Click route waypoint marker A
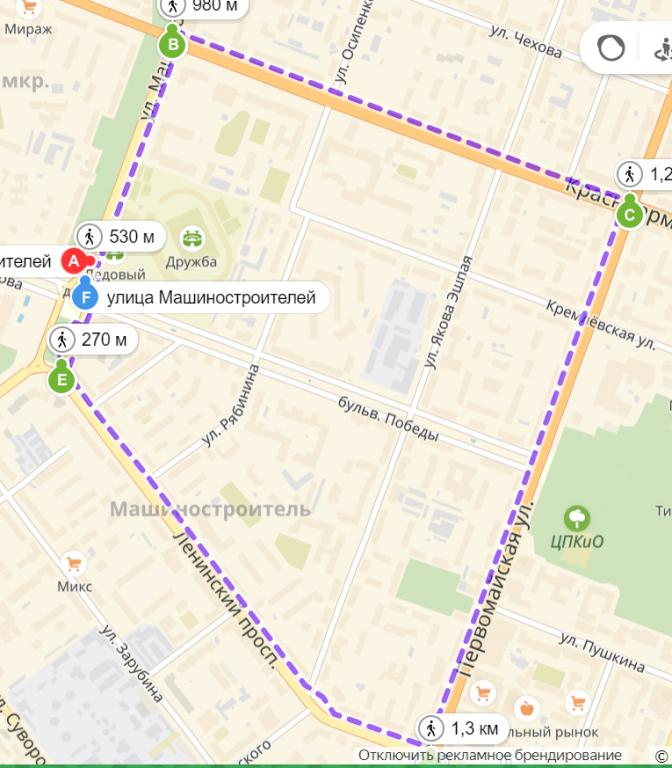672x768 pixels. tap(73, 261)
